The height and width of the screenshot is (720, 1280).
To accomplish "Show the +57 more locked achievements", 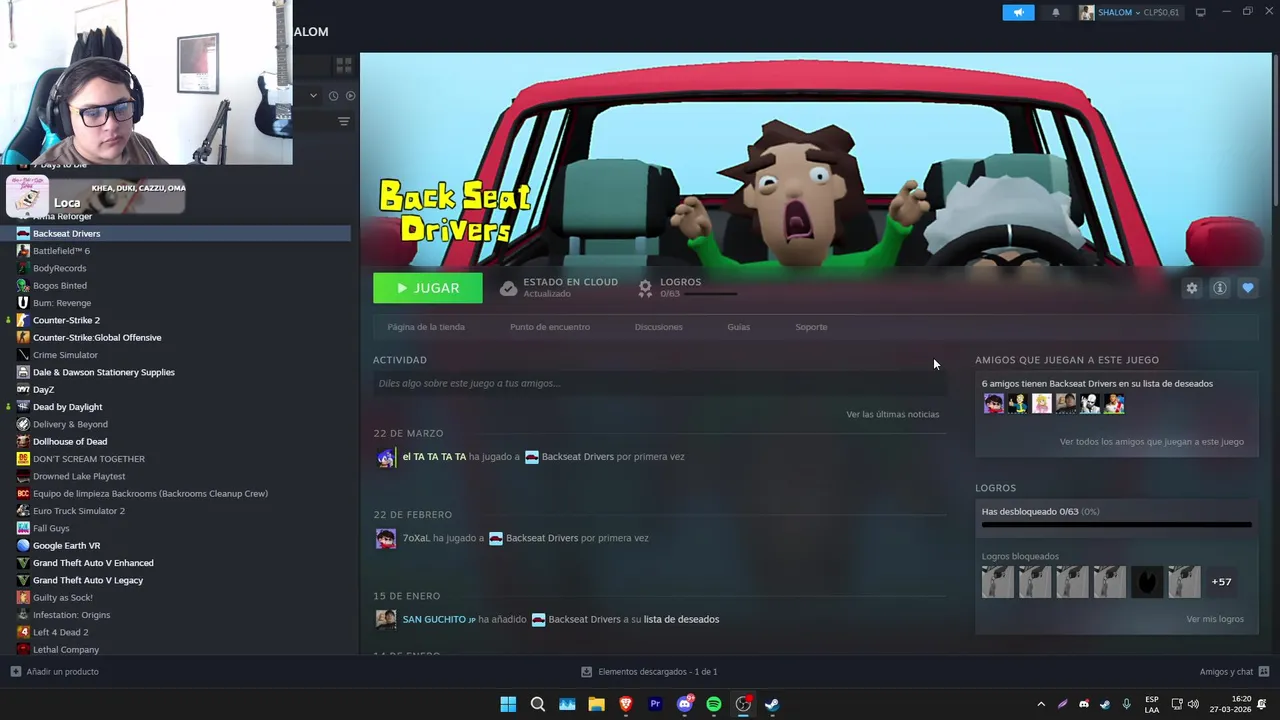I will pyautogui.click(x=1221, y=582).
